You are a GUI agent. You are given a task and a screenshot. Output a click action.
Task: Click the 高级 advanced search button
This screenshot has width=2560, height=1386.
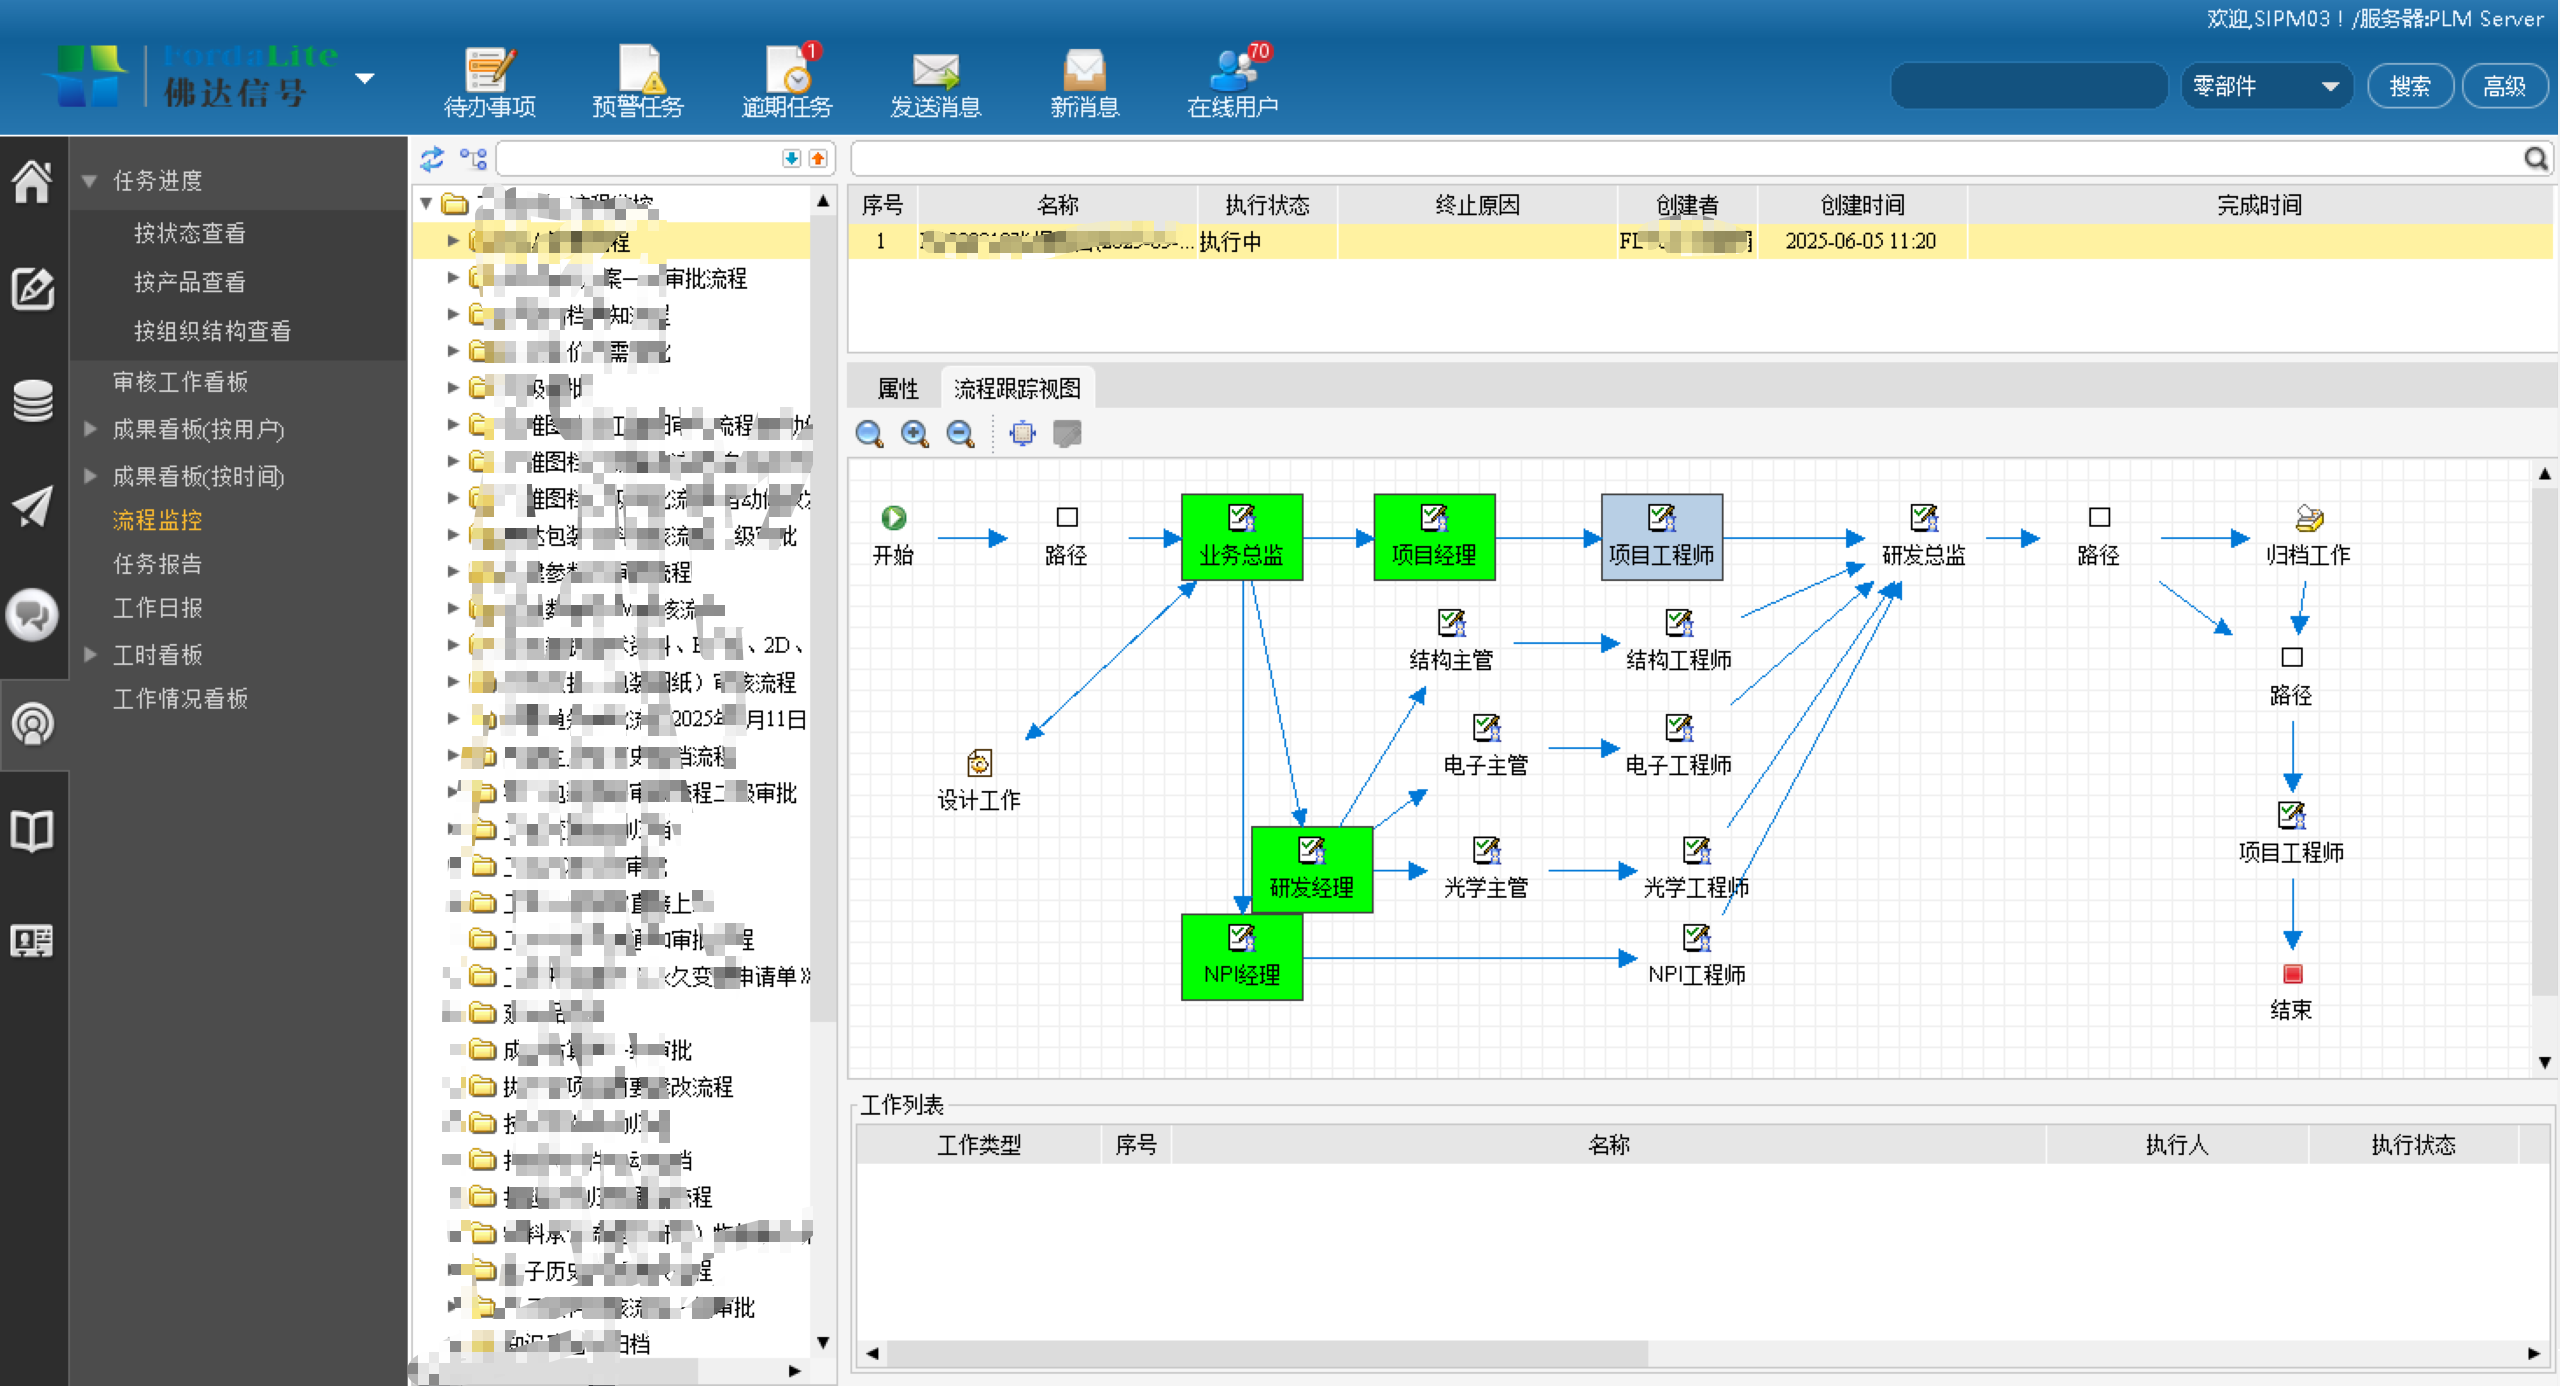pyautogui.click(x=2503, y=87)
